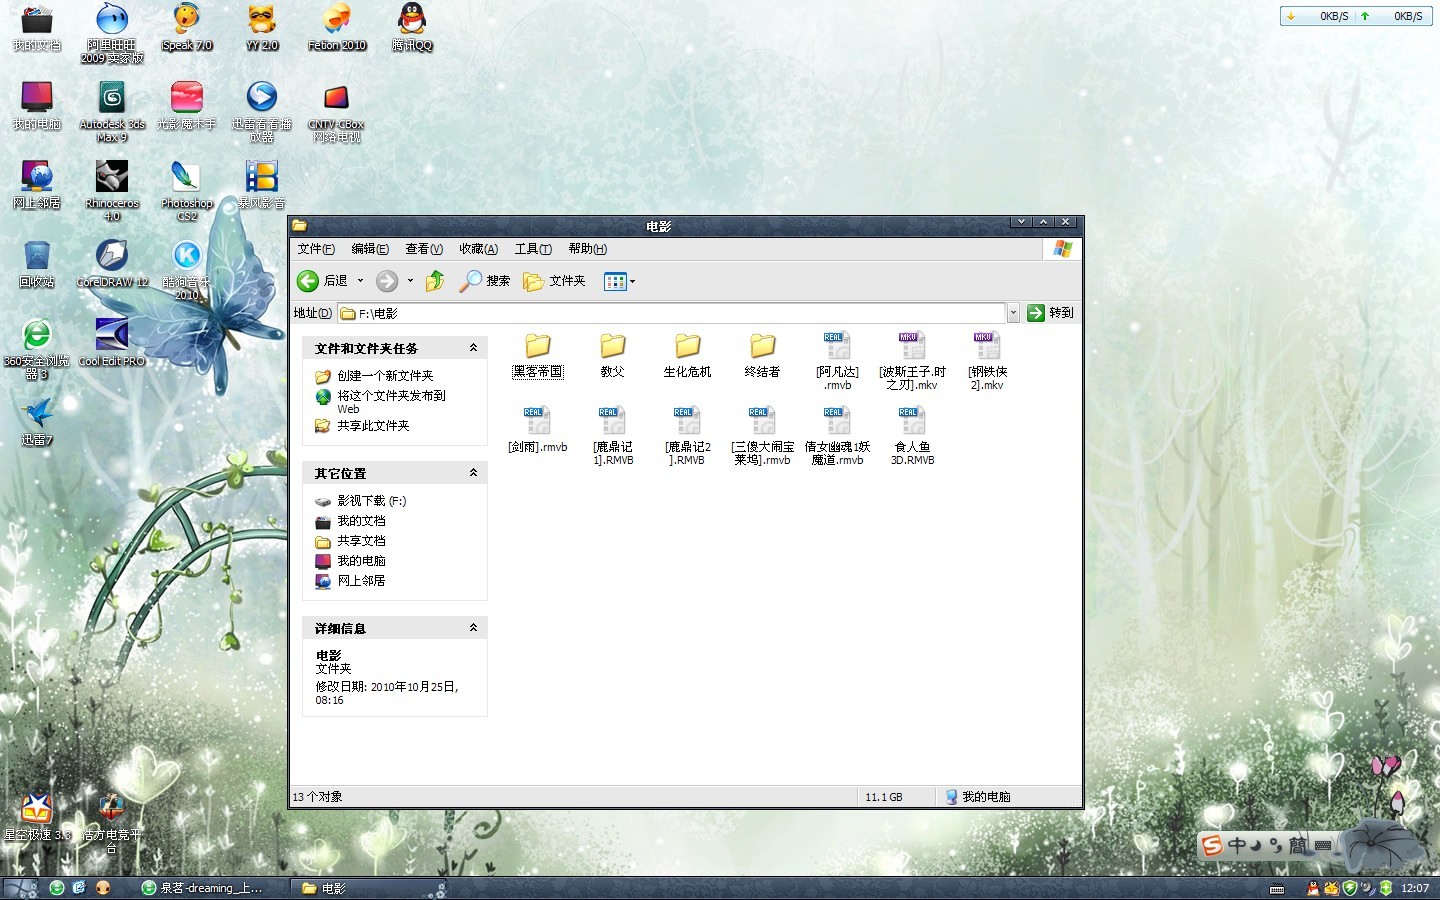
Task: Click the Up one level folder icon
Action: [x=435, y=281]
